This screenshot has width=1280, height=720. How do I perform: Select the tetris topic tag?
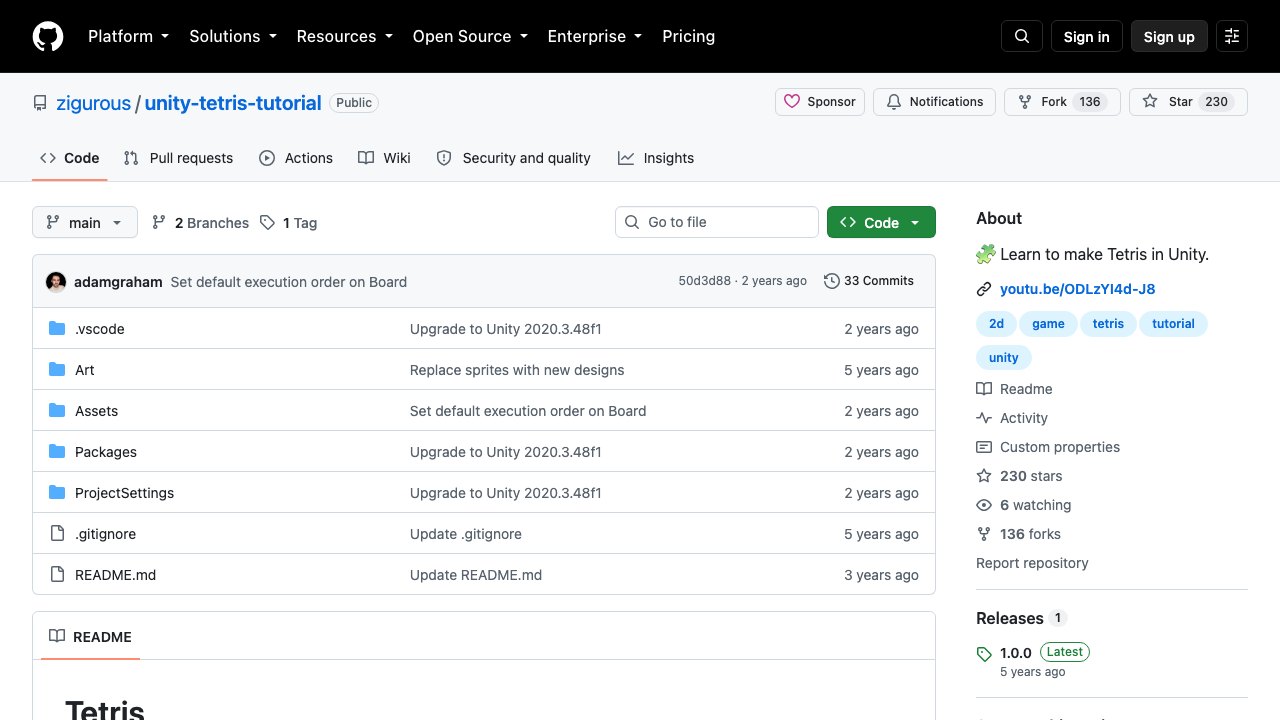pos(1108,324)
